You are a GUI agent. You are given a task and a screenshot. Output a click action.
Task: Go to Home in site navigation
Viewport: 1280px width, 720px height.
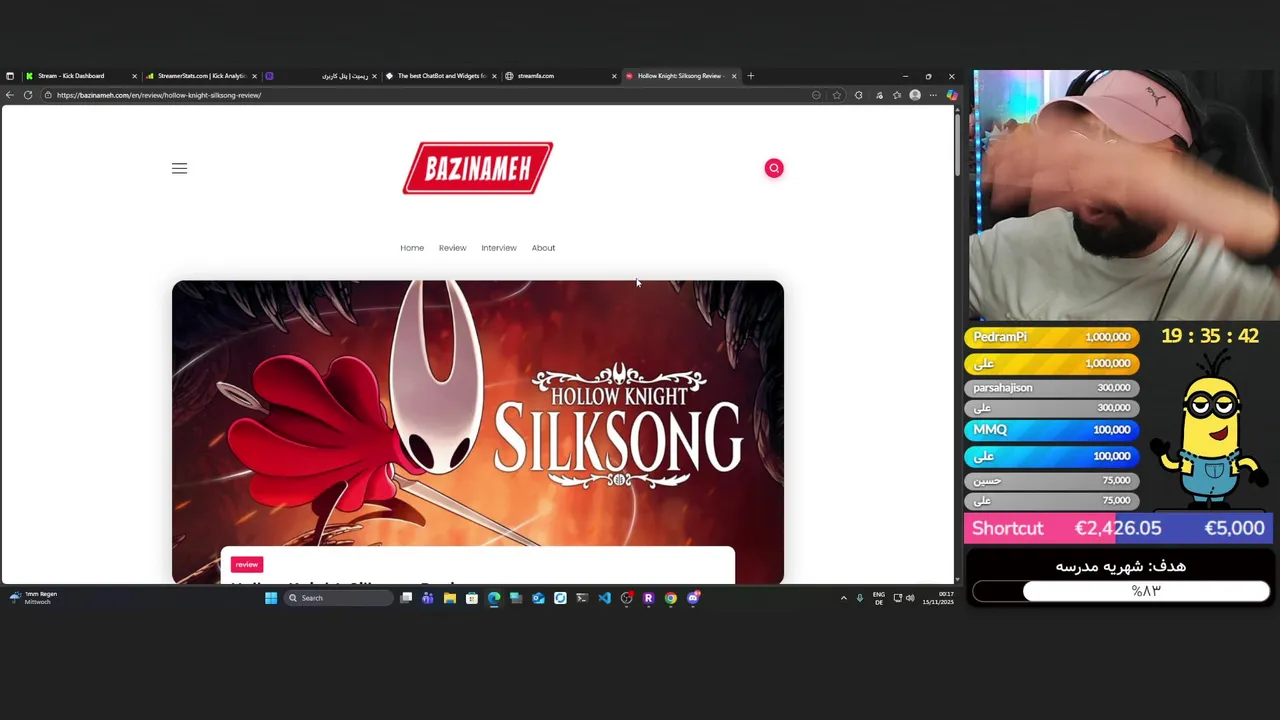click(x=412, y=248)
